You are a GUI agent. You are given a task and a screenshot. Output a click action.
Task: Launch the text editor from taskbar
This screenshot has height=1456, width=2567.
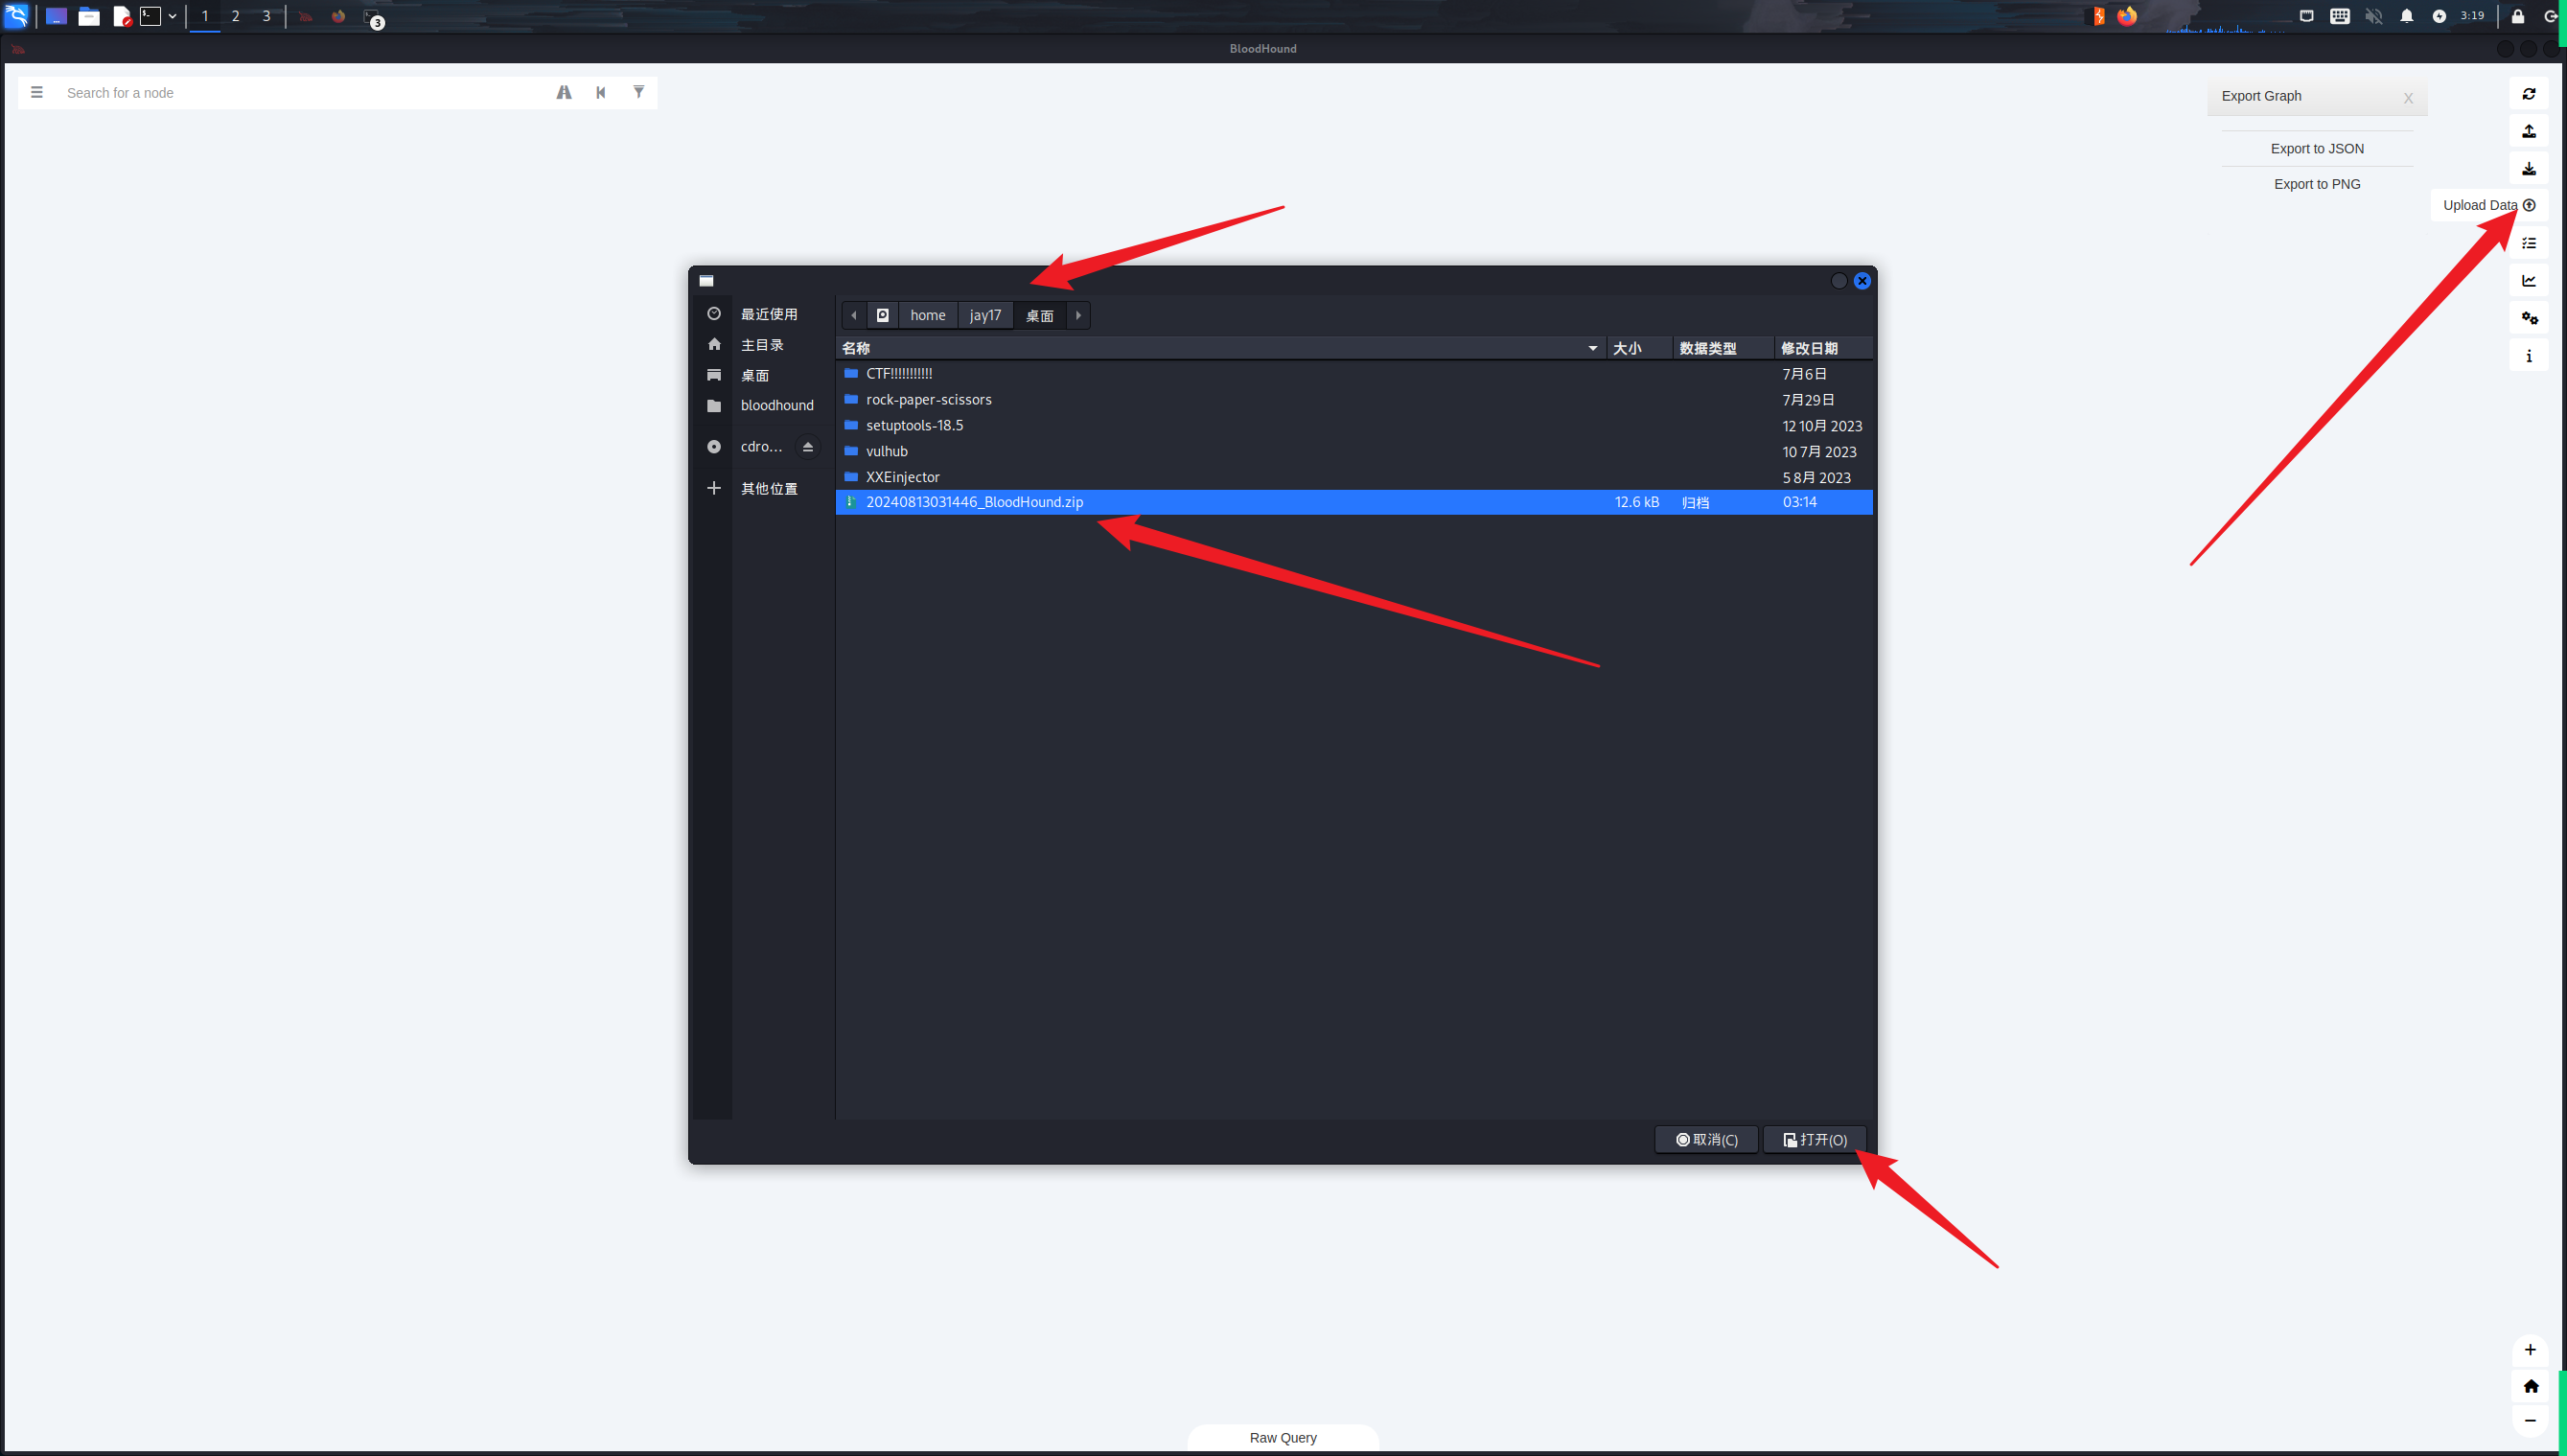(122, 16)
